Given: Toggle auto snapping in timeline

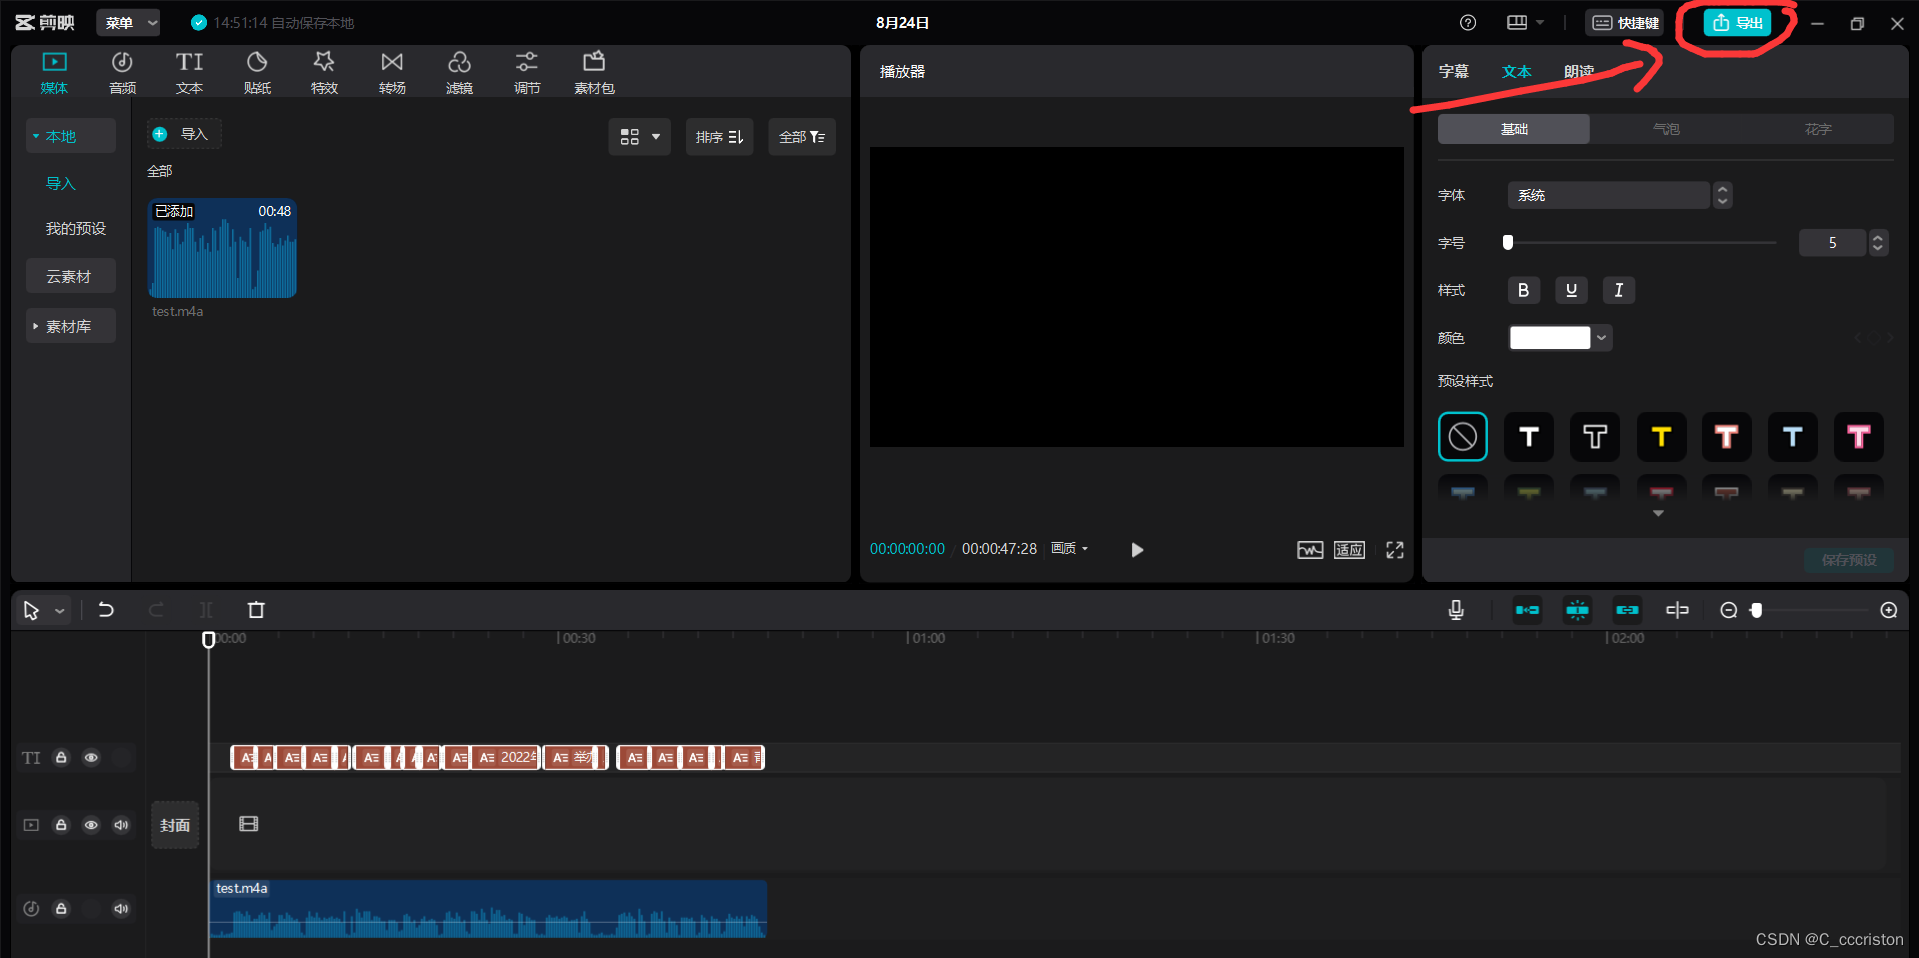Looking at the screenshot, I should pos(1577,610).
